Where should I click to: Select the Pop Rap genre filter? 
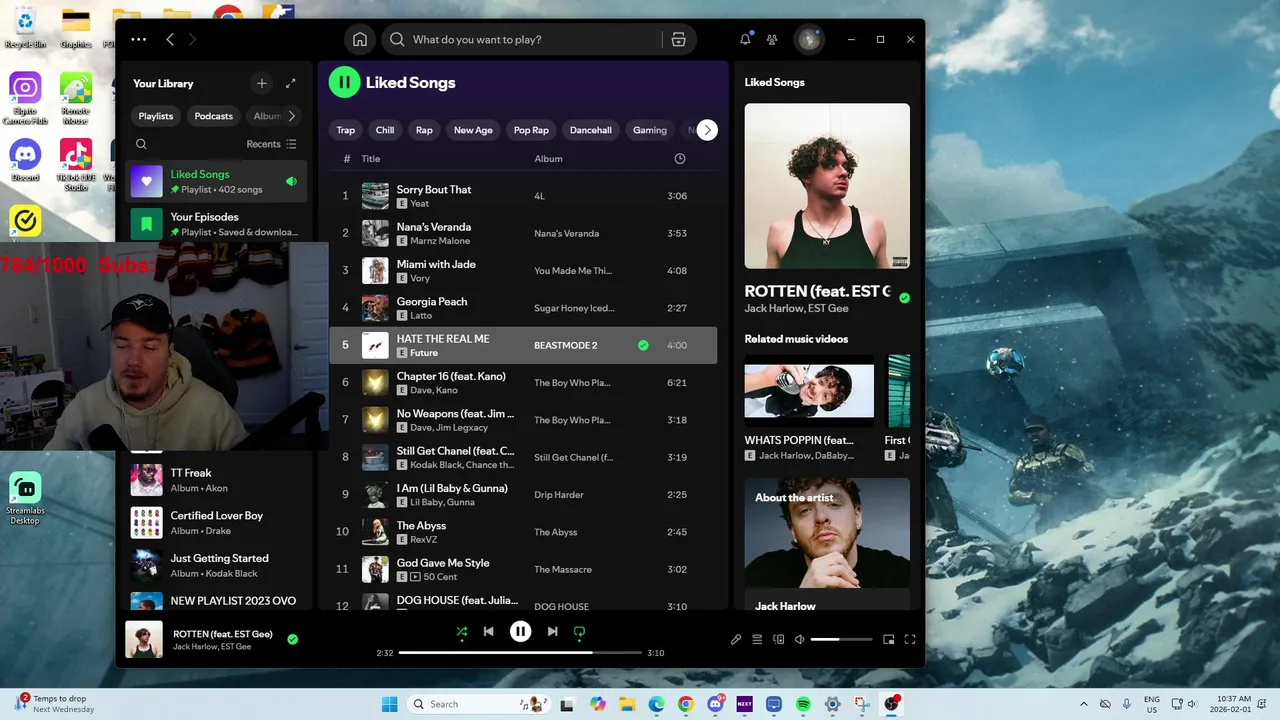(x=531, y=130)
